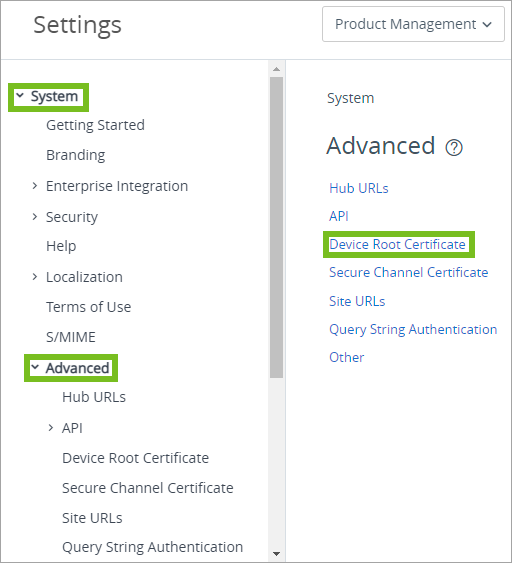The width and height of the screenshot is (512, 563).
Task: Select the Enterprise Integration label in sidebar
Action: 117,186
